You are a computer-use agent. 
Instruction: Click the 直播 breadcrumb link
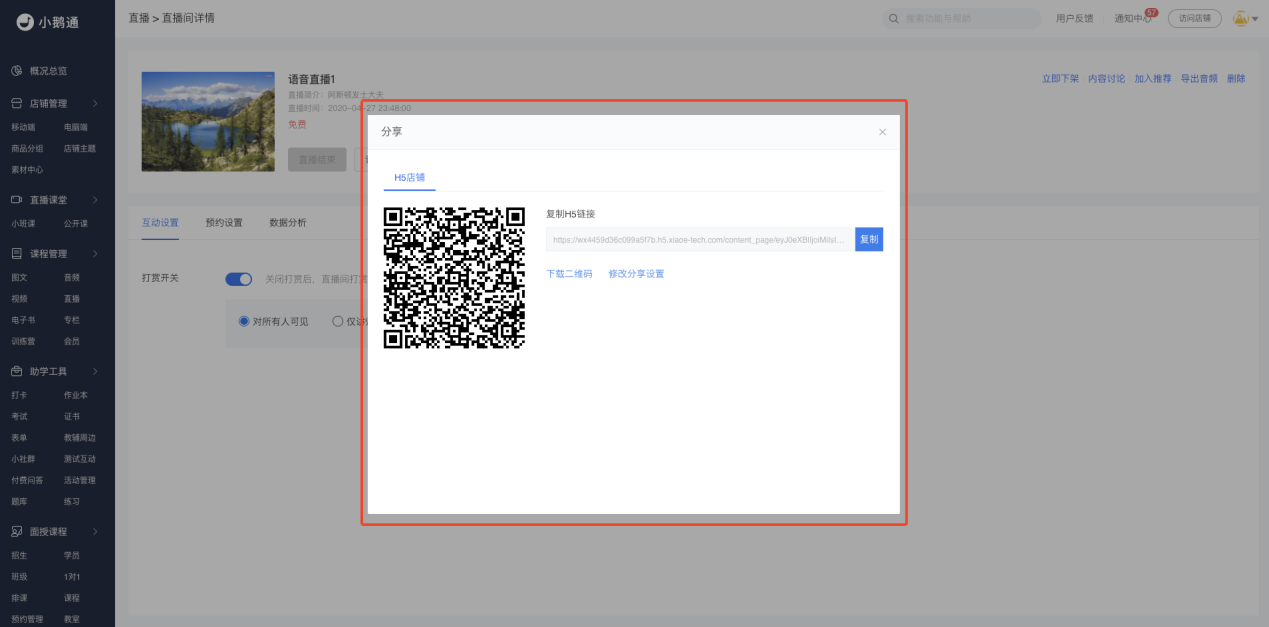point(138,18)
